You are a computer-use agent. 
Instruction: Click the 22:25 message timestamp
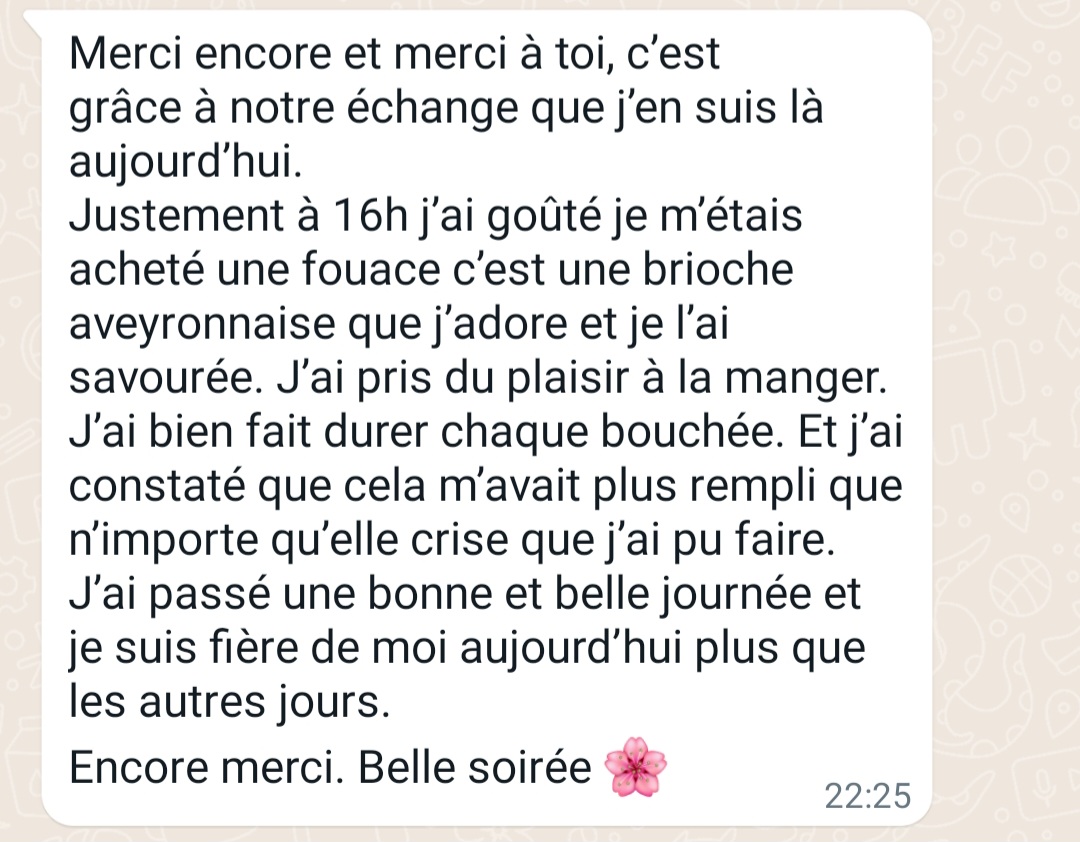pos(868,796)
